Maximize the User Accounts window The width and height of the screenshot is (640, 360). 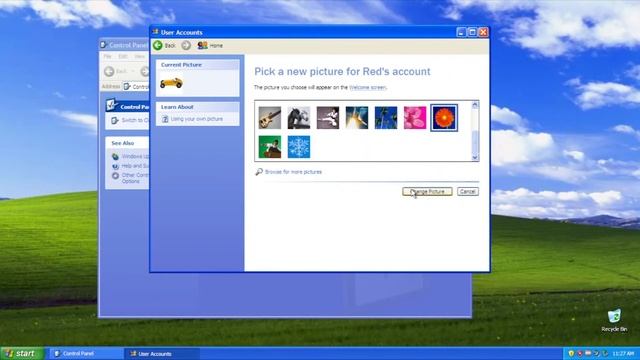click(x=472, y=32)
